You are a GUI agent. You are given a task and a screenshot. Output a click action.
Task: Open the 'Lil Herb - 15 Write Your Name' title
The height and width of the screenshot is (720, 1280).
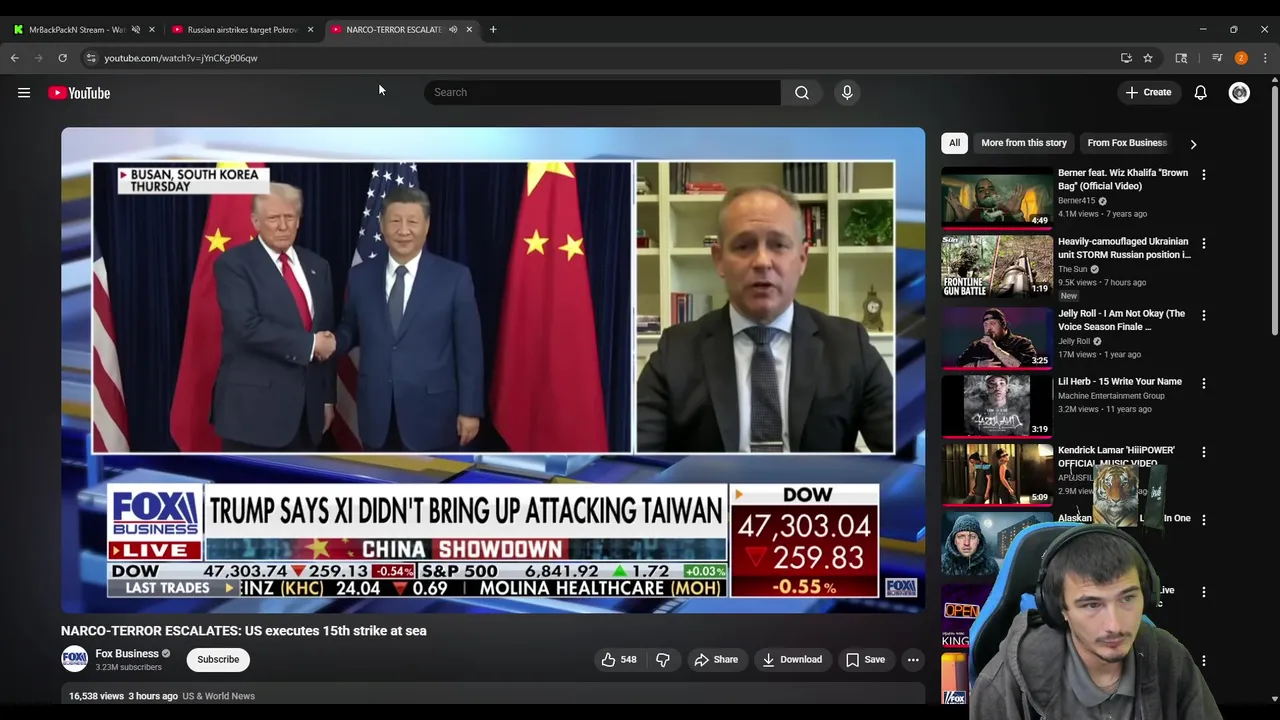(1120, 382)
